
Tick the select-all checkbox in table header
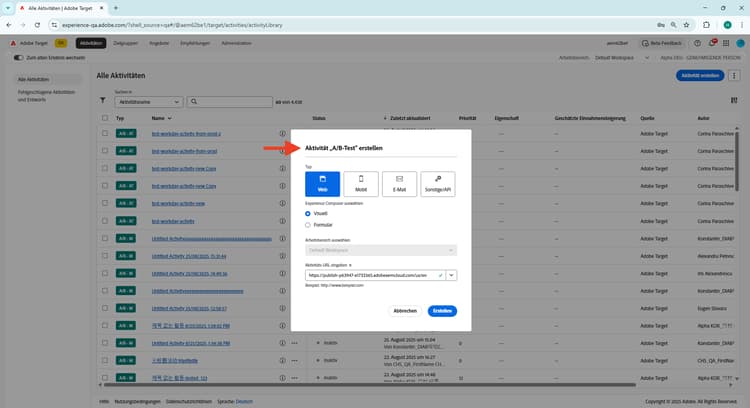point(105,118)
